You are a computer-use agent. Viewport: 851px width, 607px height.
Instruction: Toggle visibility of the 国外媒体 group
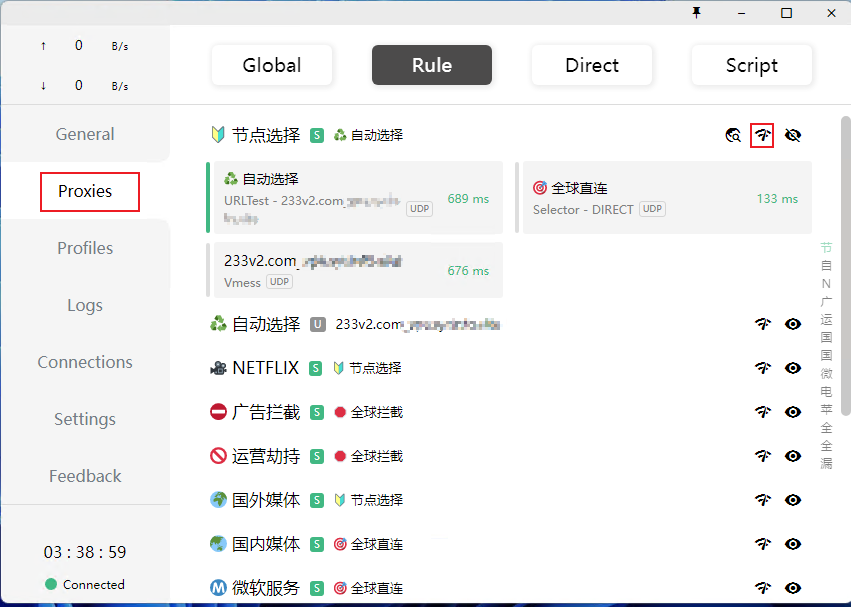(x=793, y=499)
